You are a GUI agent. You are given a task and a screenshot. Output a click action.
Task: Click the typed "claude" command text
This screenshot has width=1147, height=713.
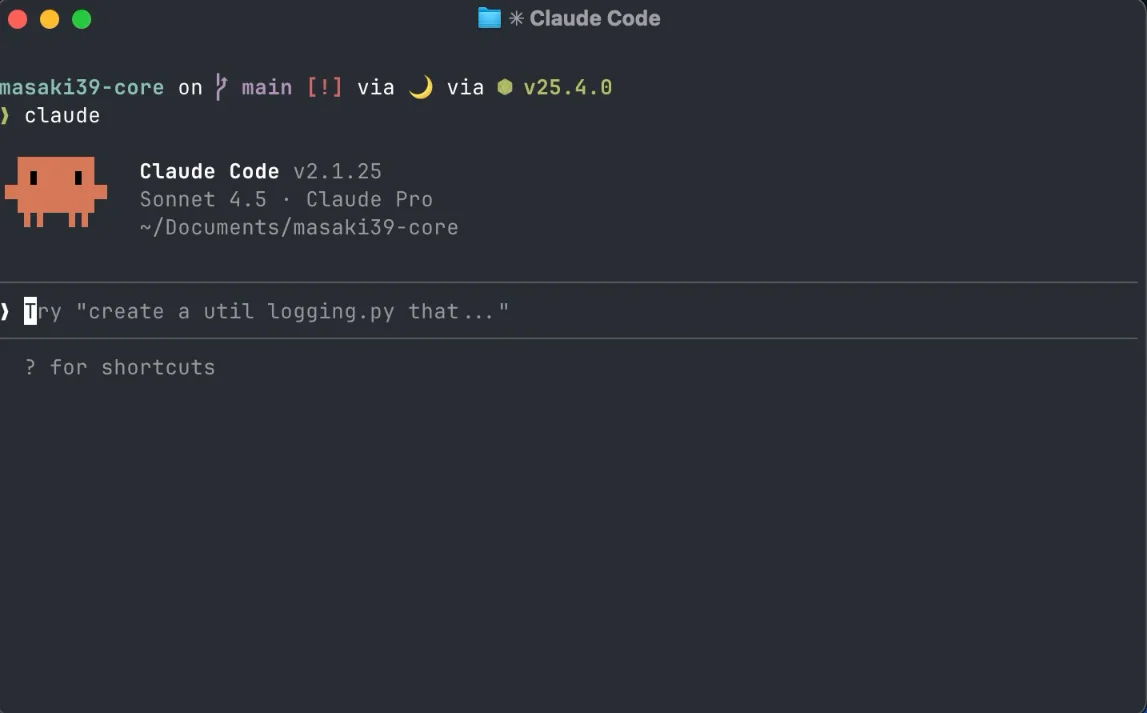(62, 116)
